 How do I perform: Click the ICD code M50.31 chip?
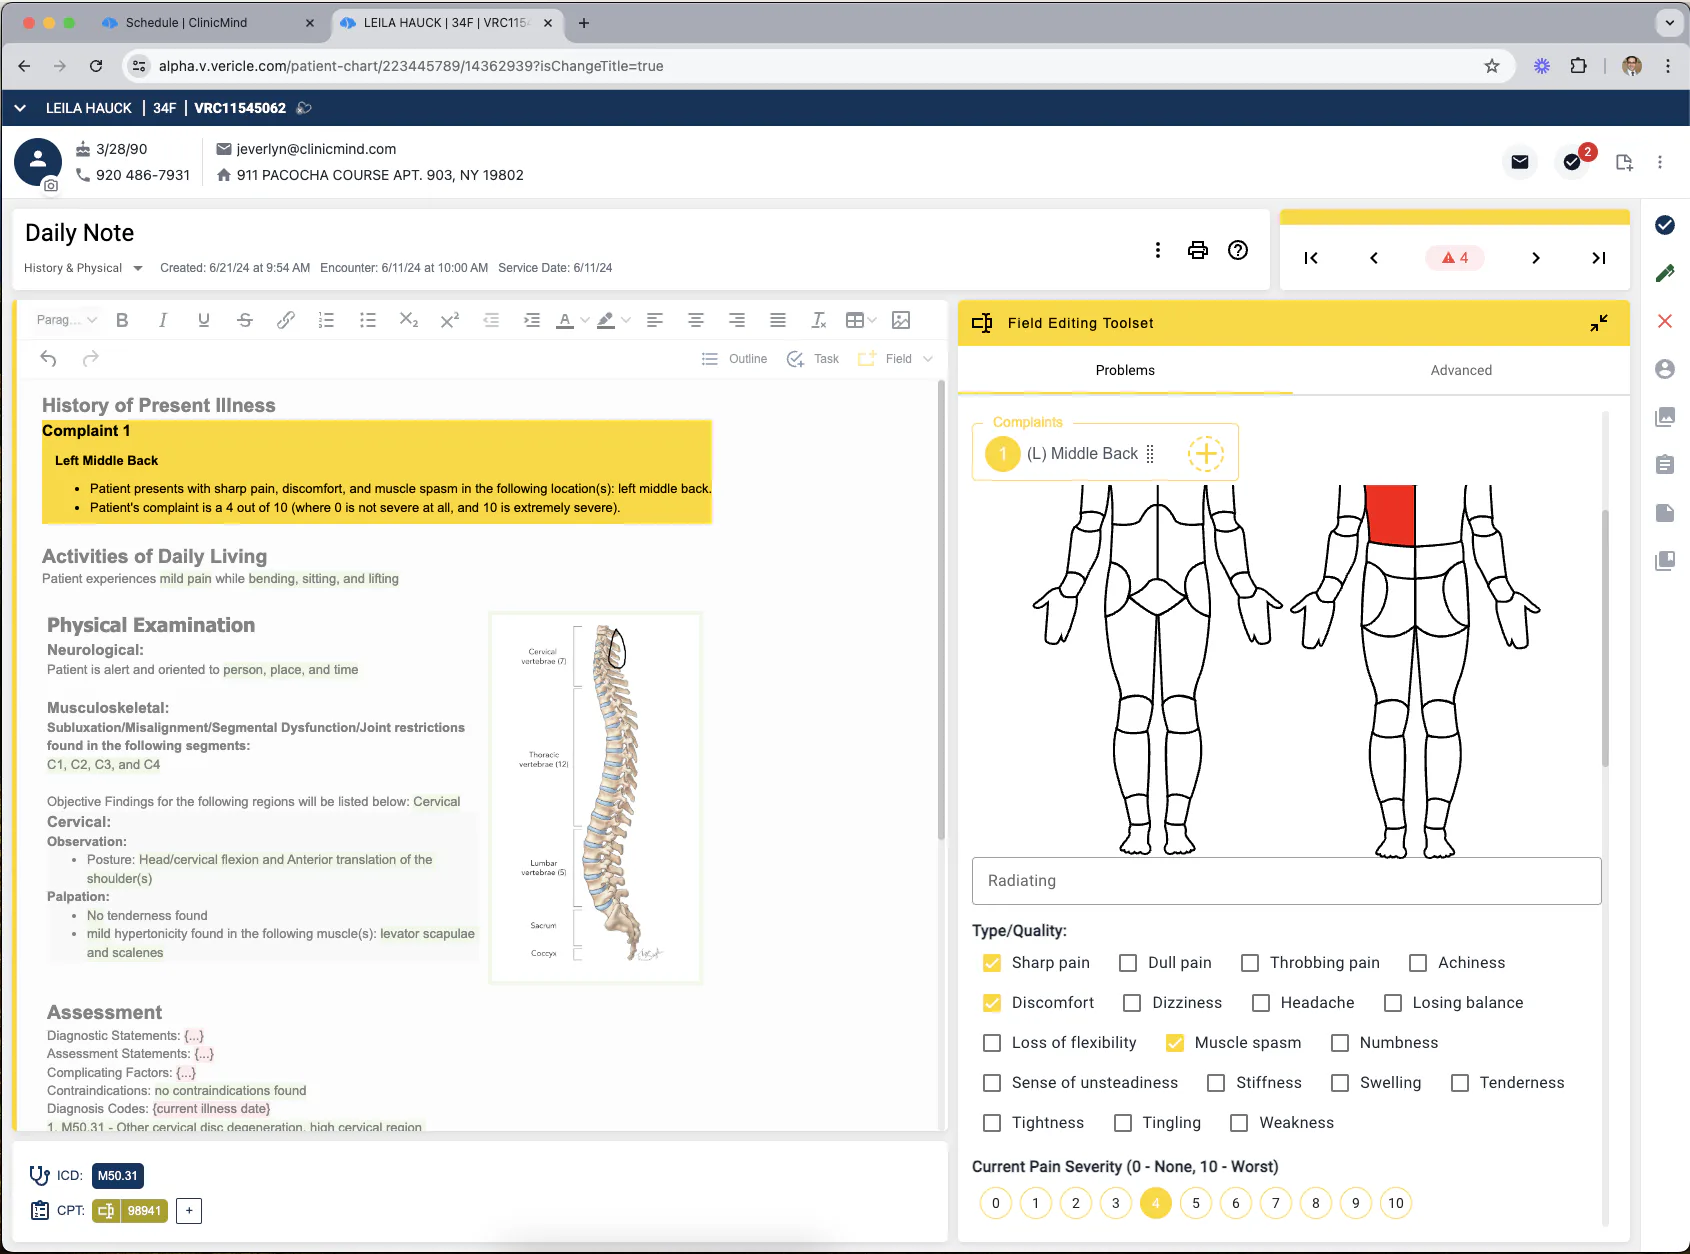click(118, 1176)
